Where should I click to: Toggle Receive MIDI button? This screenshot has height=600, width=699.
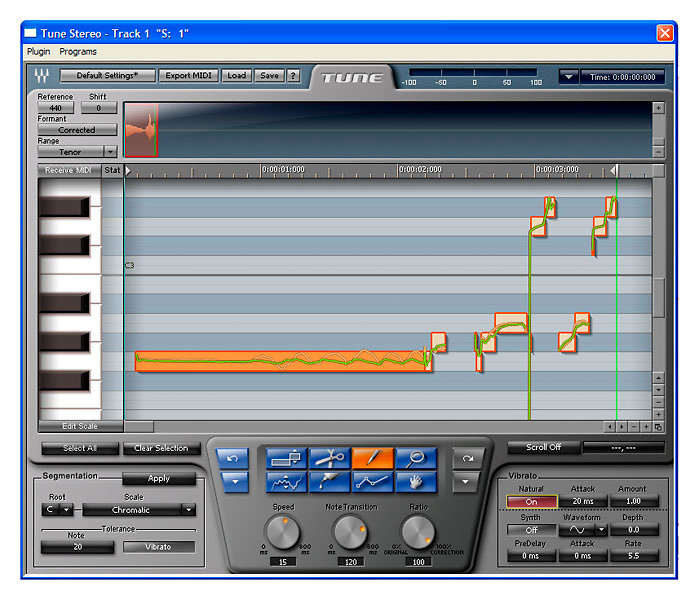click(x=68, y=170)
